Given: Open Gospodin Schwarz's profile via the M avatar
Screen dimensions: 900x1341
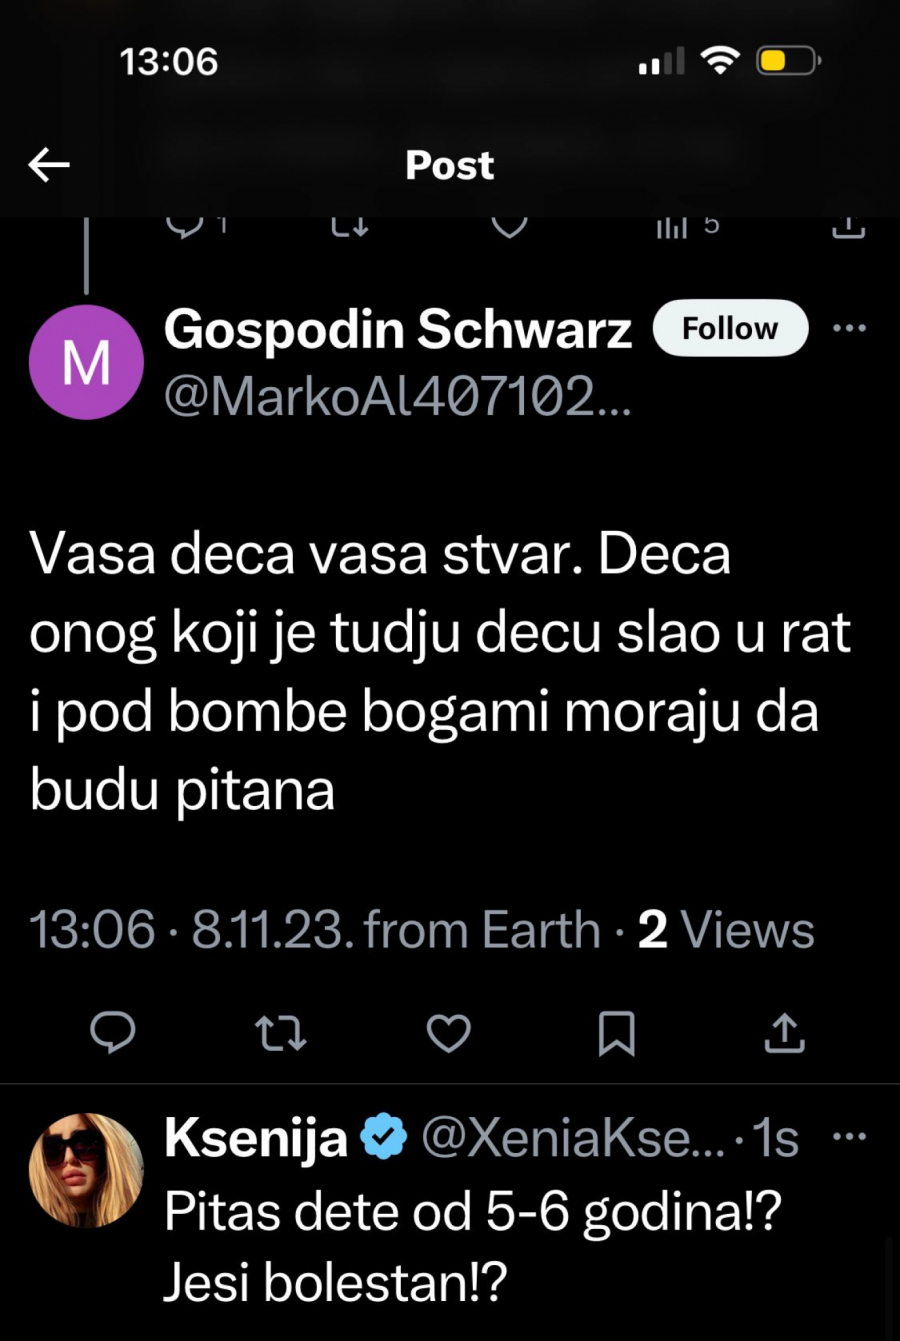Looking at the screenshot, I should [86, 362].
